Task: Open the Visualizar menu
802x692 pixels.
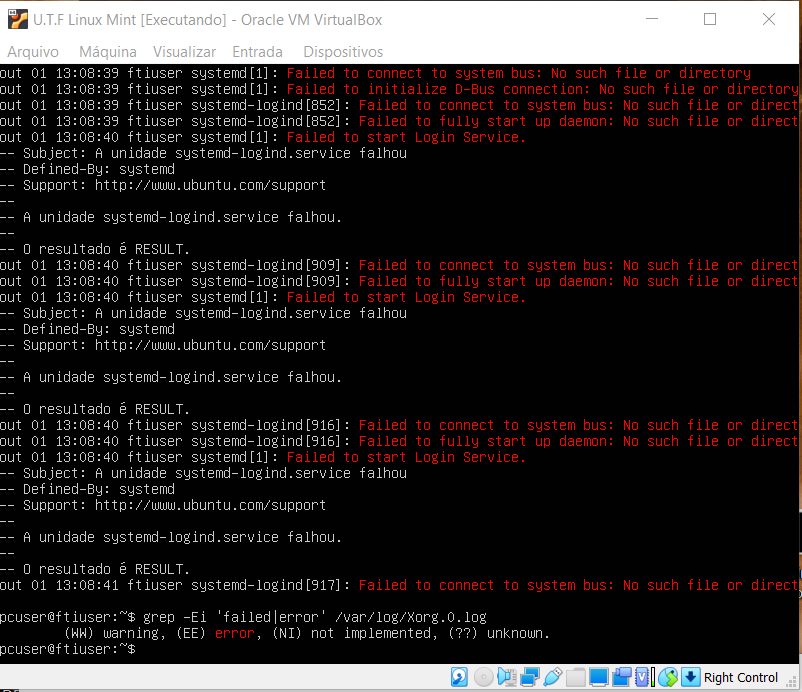Action: click(184, 52)
